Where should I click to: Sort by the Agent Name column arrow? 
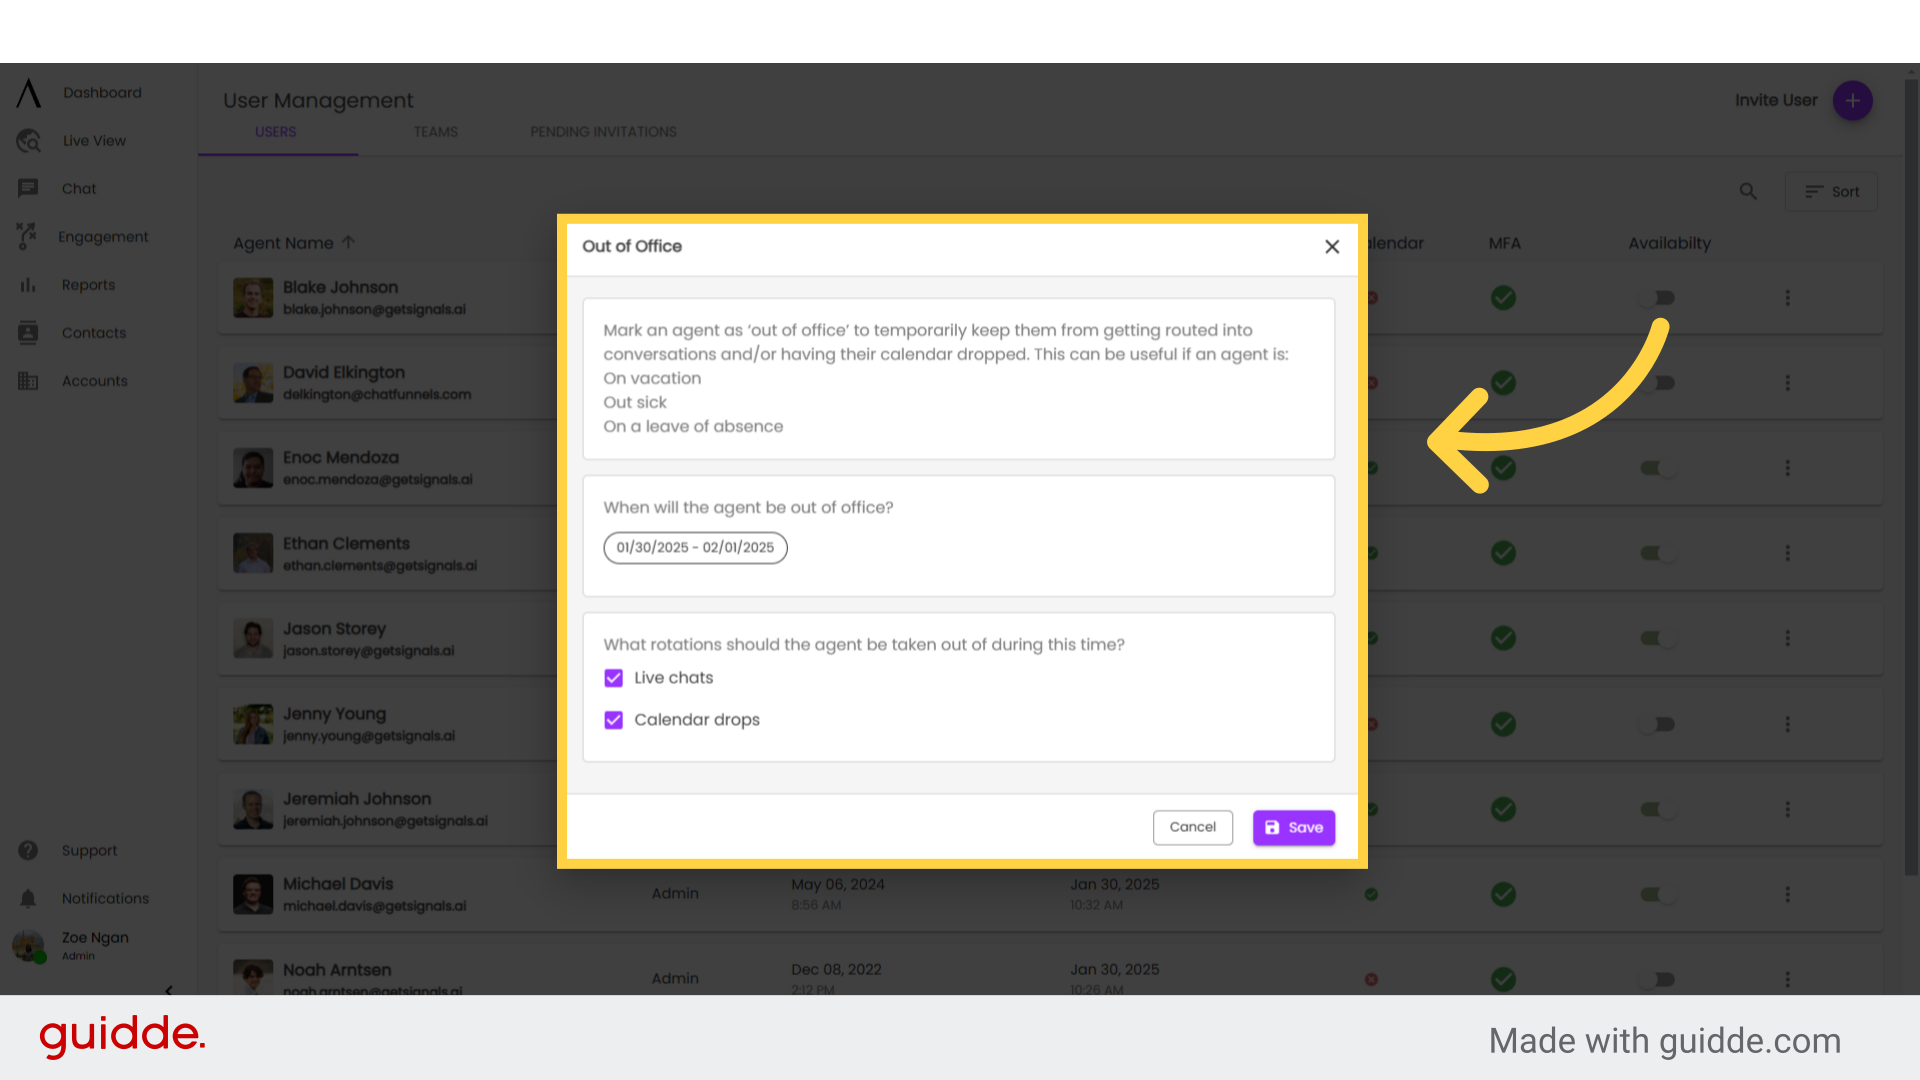click(348, 242)
